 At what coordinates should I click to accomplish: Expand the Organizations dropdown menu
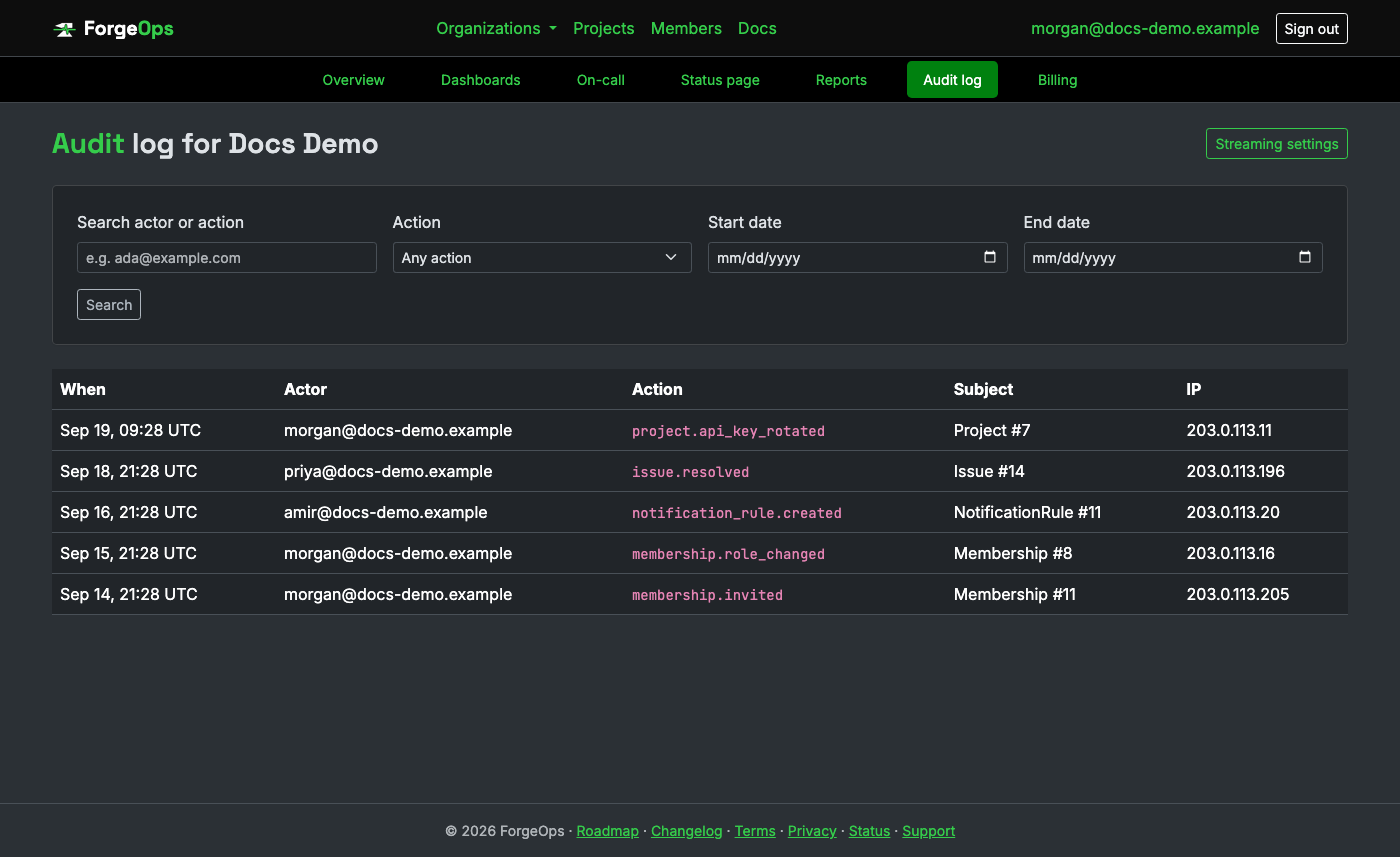coord(496,28)
